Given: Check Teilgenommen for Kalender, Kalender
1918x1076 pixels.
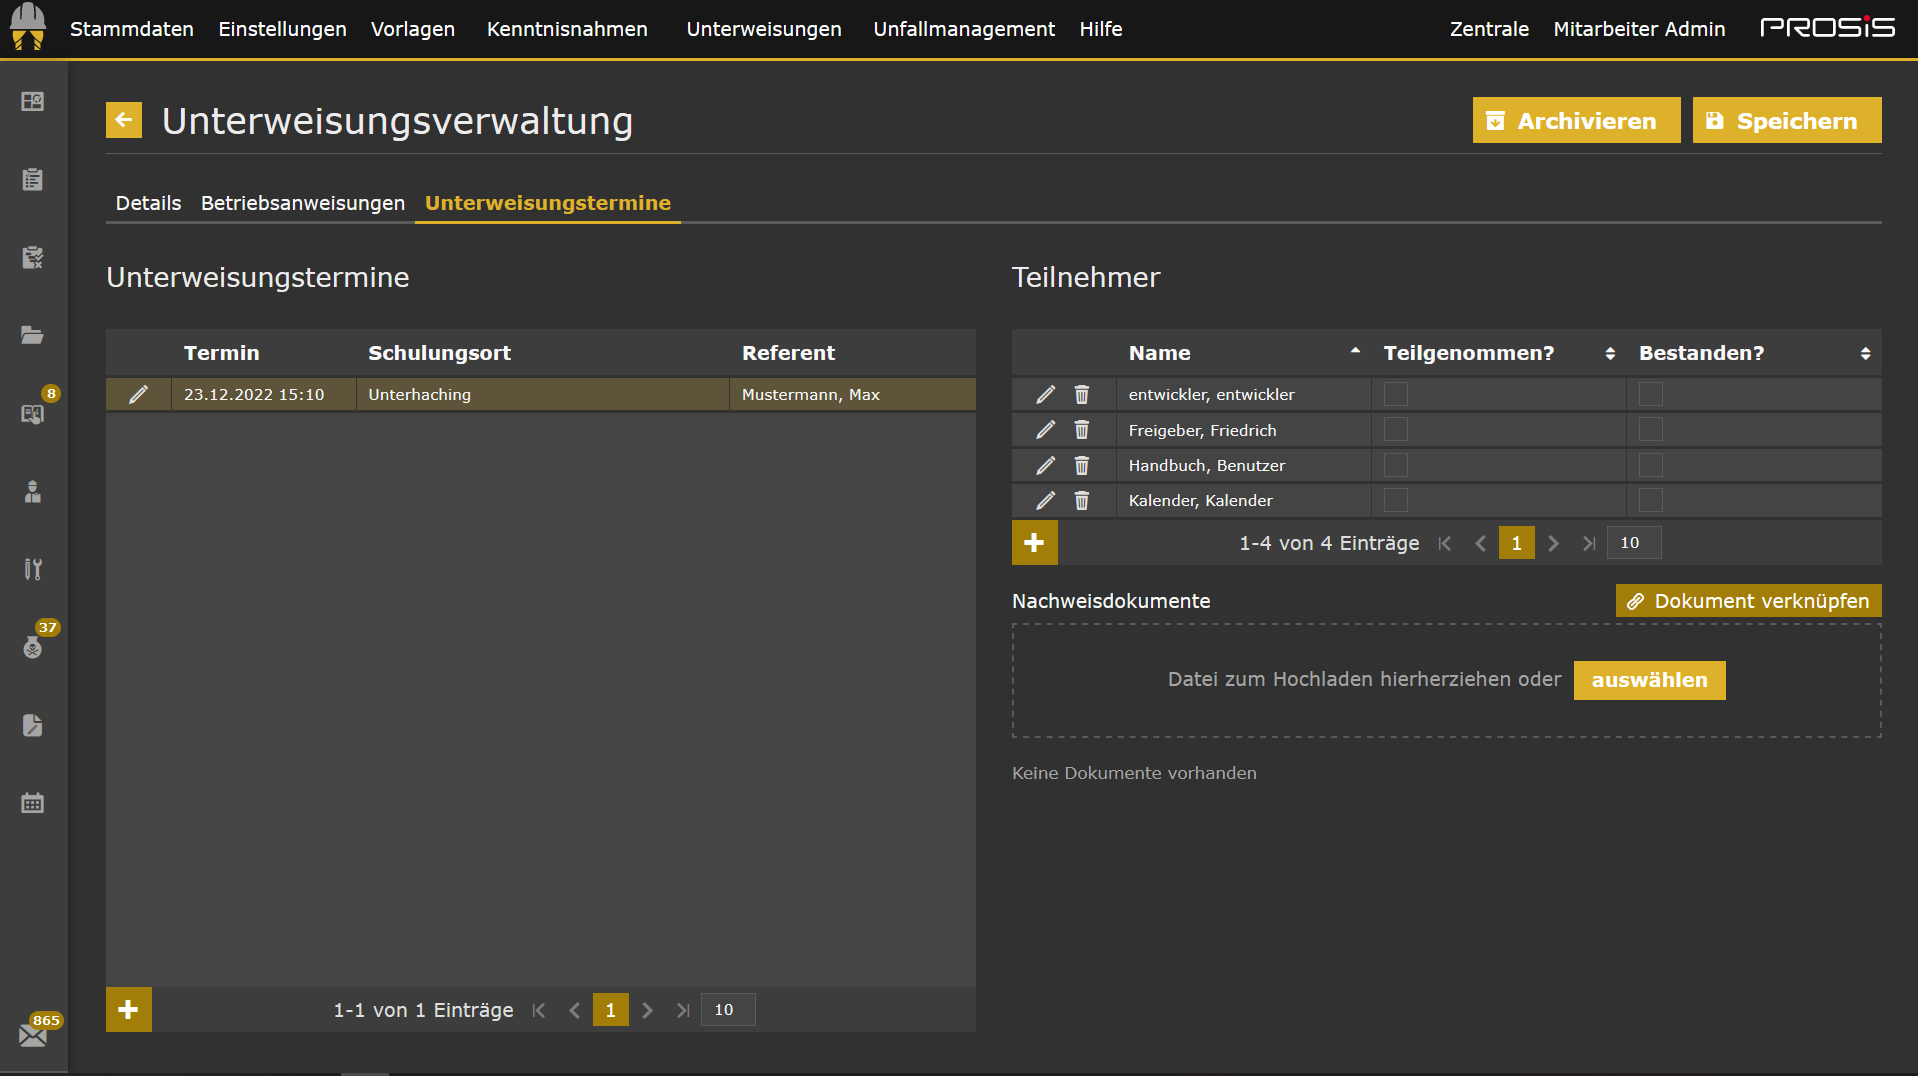Looking at the screenshot, I should point(1395,501).
